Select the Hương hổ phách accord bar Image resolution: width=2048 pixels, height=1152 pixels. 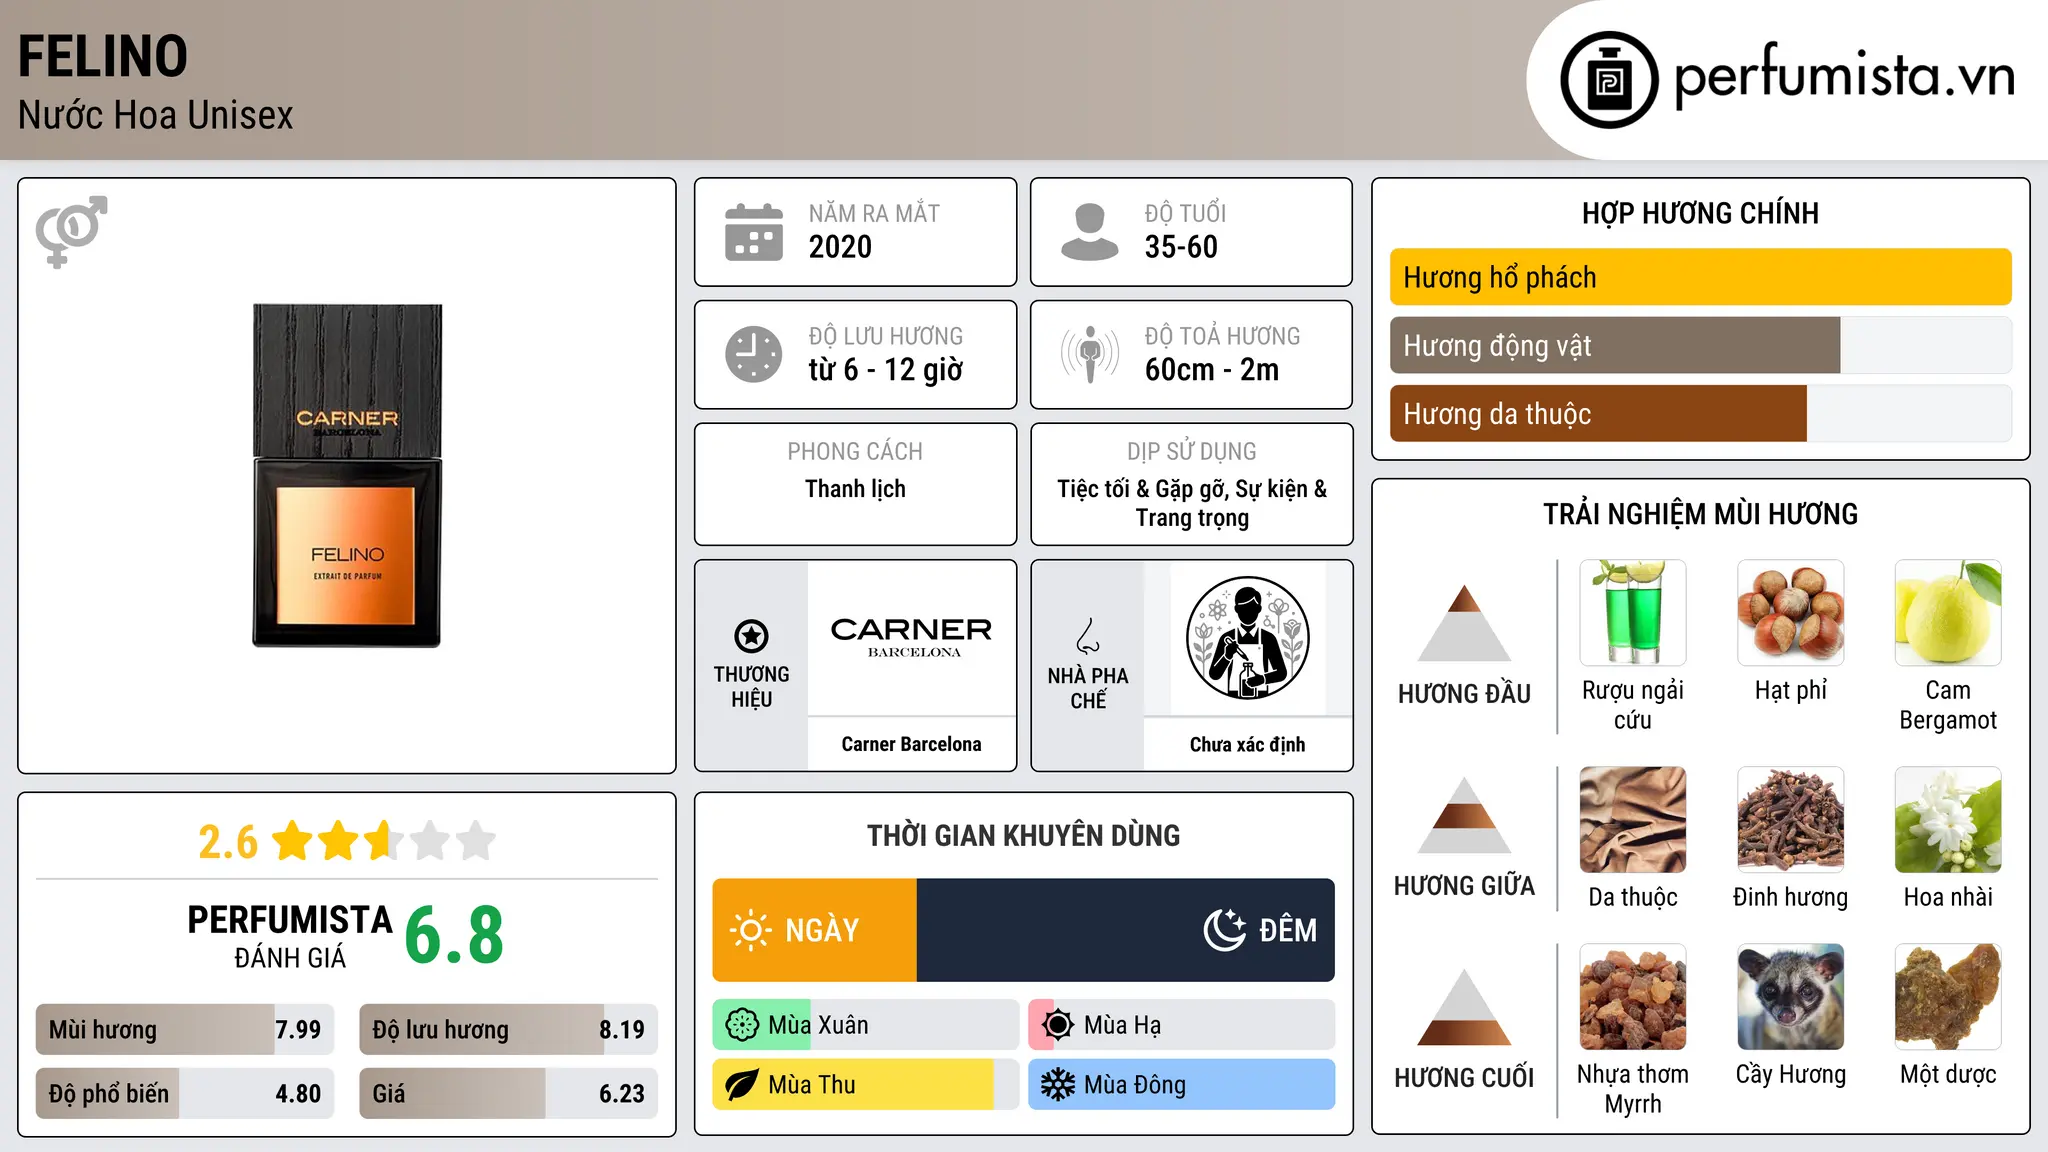[x=1700, y=277]
